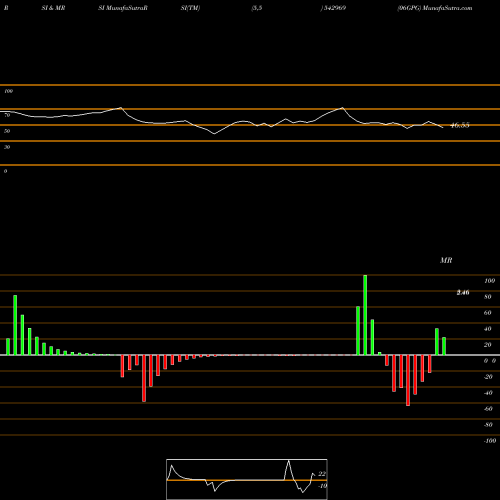Click the RSI value label 46.55
Screen dimensions: 500x500
460,125
